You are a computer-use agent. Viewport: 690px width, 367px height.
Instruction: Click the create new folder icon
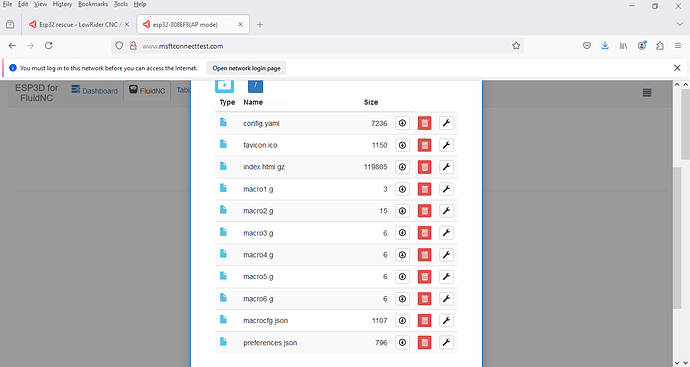224,85
